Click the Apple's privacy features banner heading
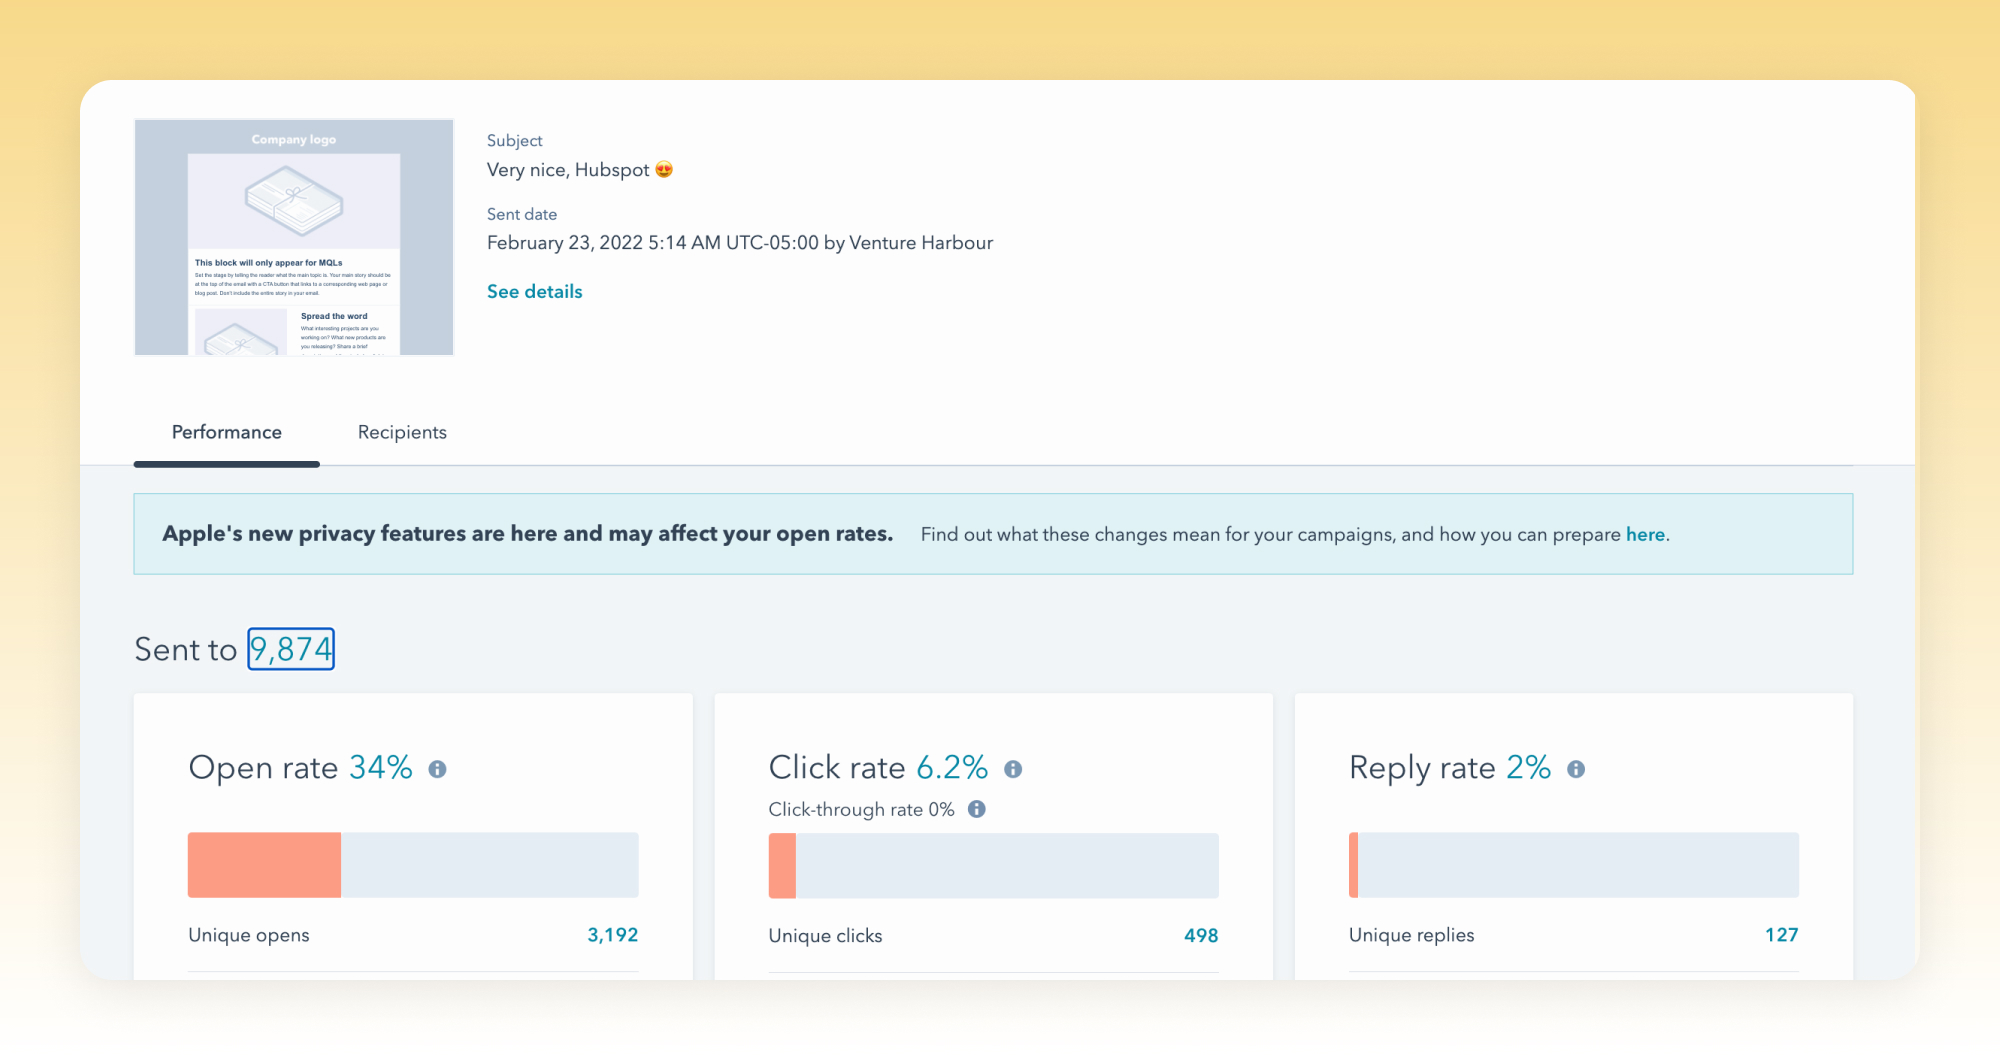This screenshot has height=1060, width=2000. click(528, 534)
